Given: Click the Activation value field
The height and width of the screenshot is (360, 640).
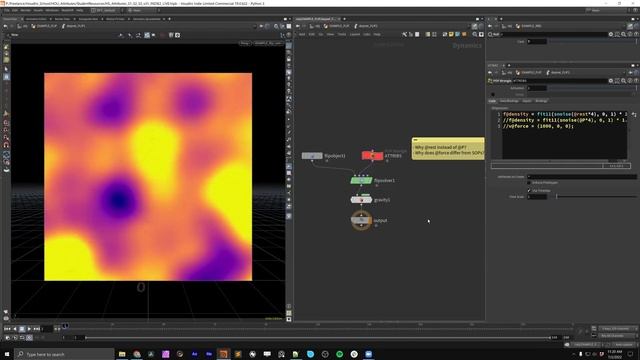Looking at the screenshot, I should pyautogui.click(x=536, y=88).
